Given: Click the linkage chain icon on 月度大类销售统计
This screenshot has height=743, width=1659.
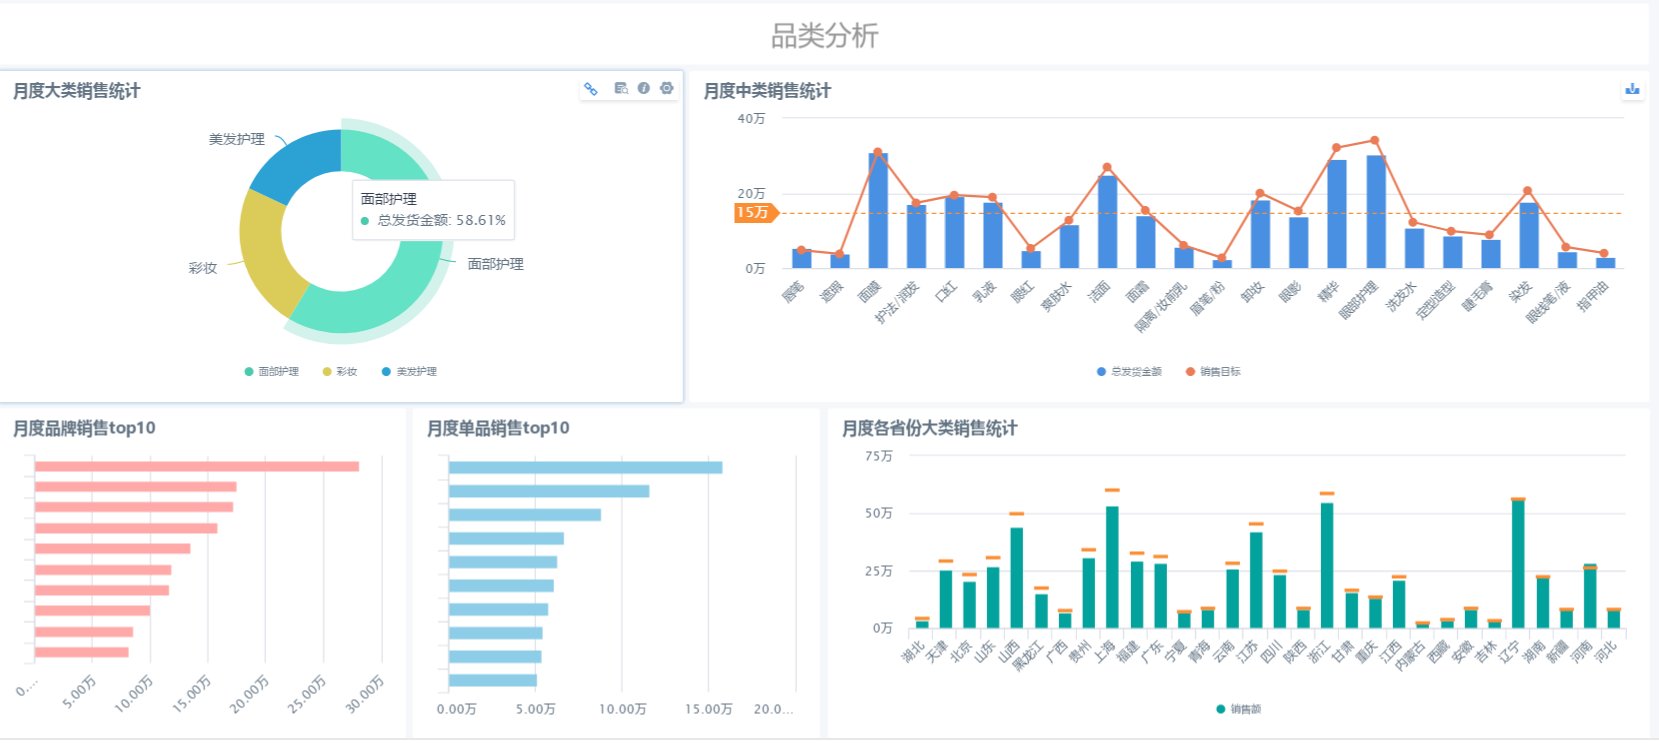Looking at the screenshot, I should click(591, 89).
